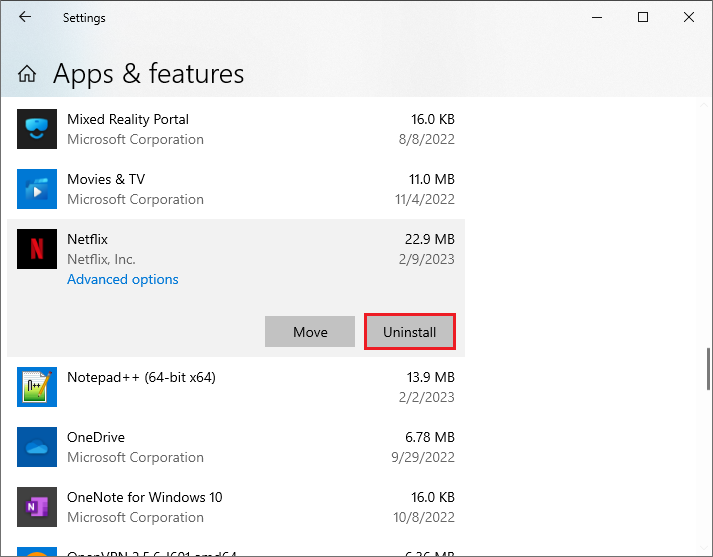Minimize the Settings window
Screen dimensions: 713x557
coord(597,17)
